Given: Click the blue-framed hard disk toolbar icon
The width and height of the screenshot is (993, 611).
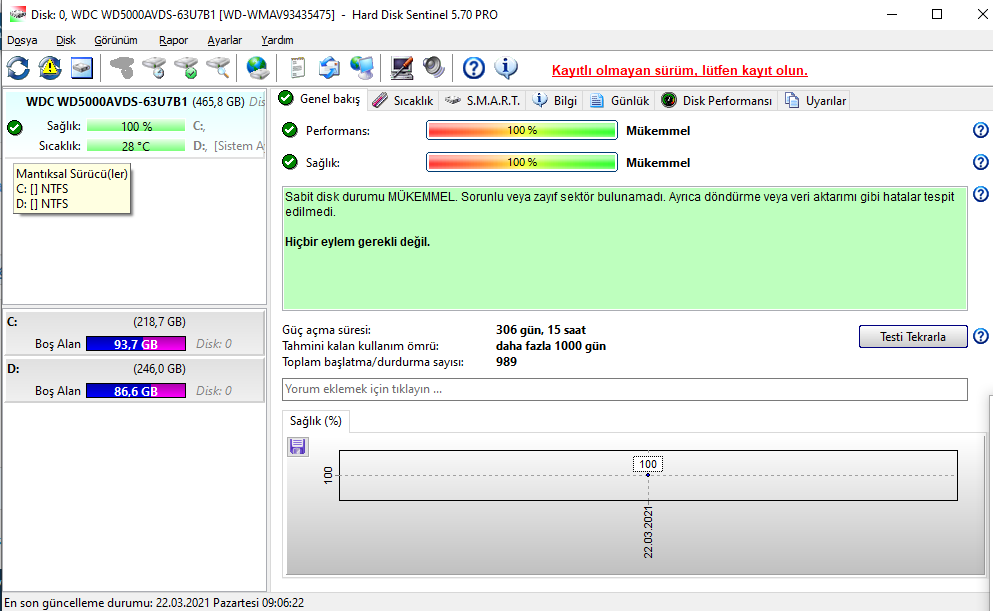Looking at the screenshot, I should [x=82, y=68].
